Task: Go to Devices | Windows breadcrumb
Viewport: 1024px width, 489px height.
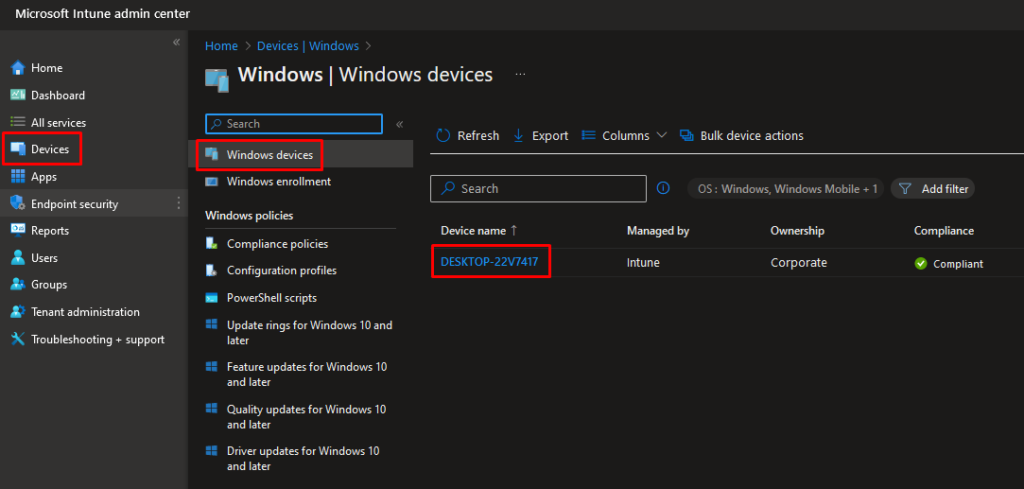Action: [308, 46]
